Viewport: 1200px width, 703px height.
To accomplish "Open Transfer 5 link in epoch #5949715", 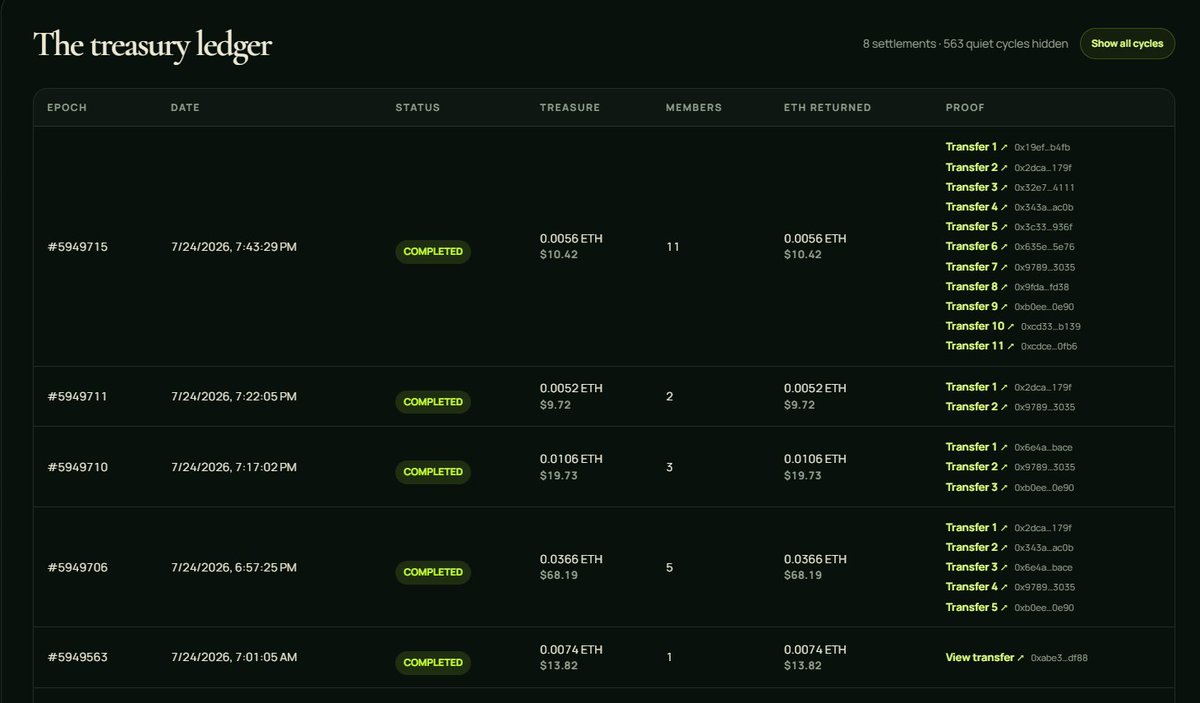I will 977,227.
